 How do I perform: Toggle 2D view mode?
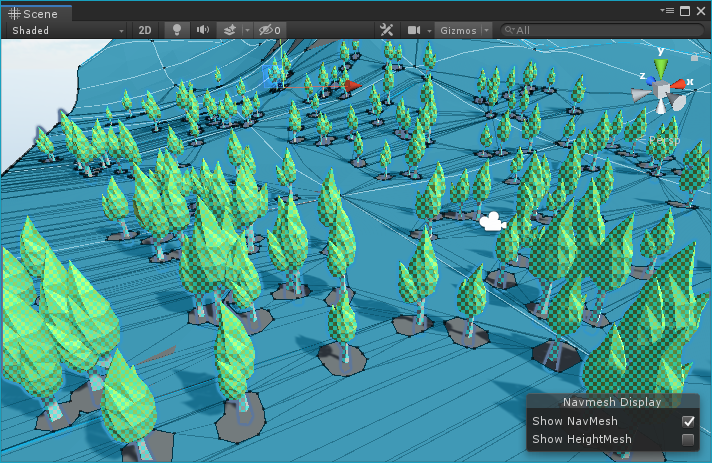[x=144, y=30]
